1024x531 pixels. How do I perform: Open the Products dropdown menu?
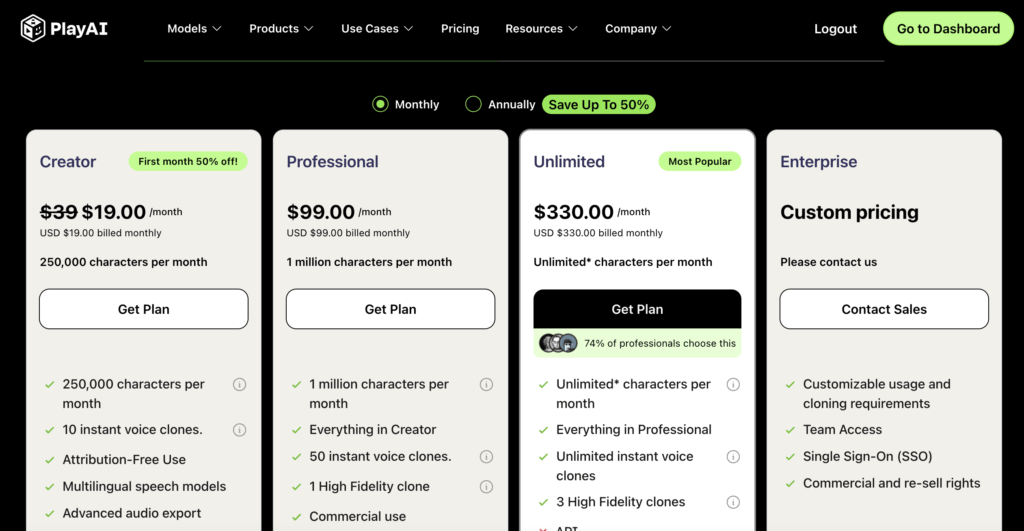tap(281, 29)
